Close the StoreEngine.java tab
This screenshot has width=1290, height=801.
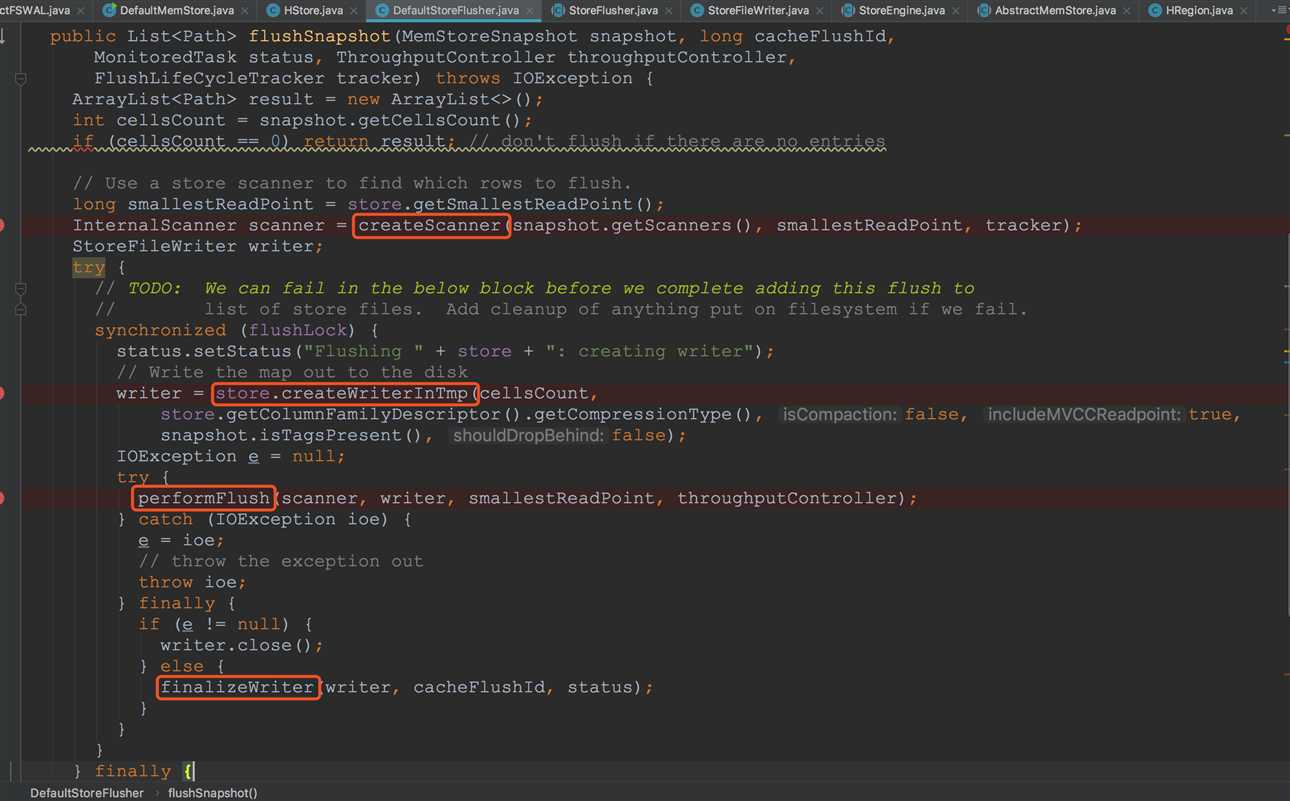point(956,10)
